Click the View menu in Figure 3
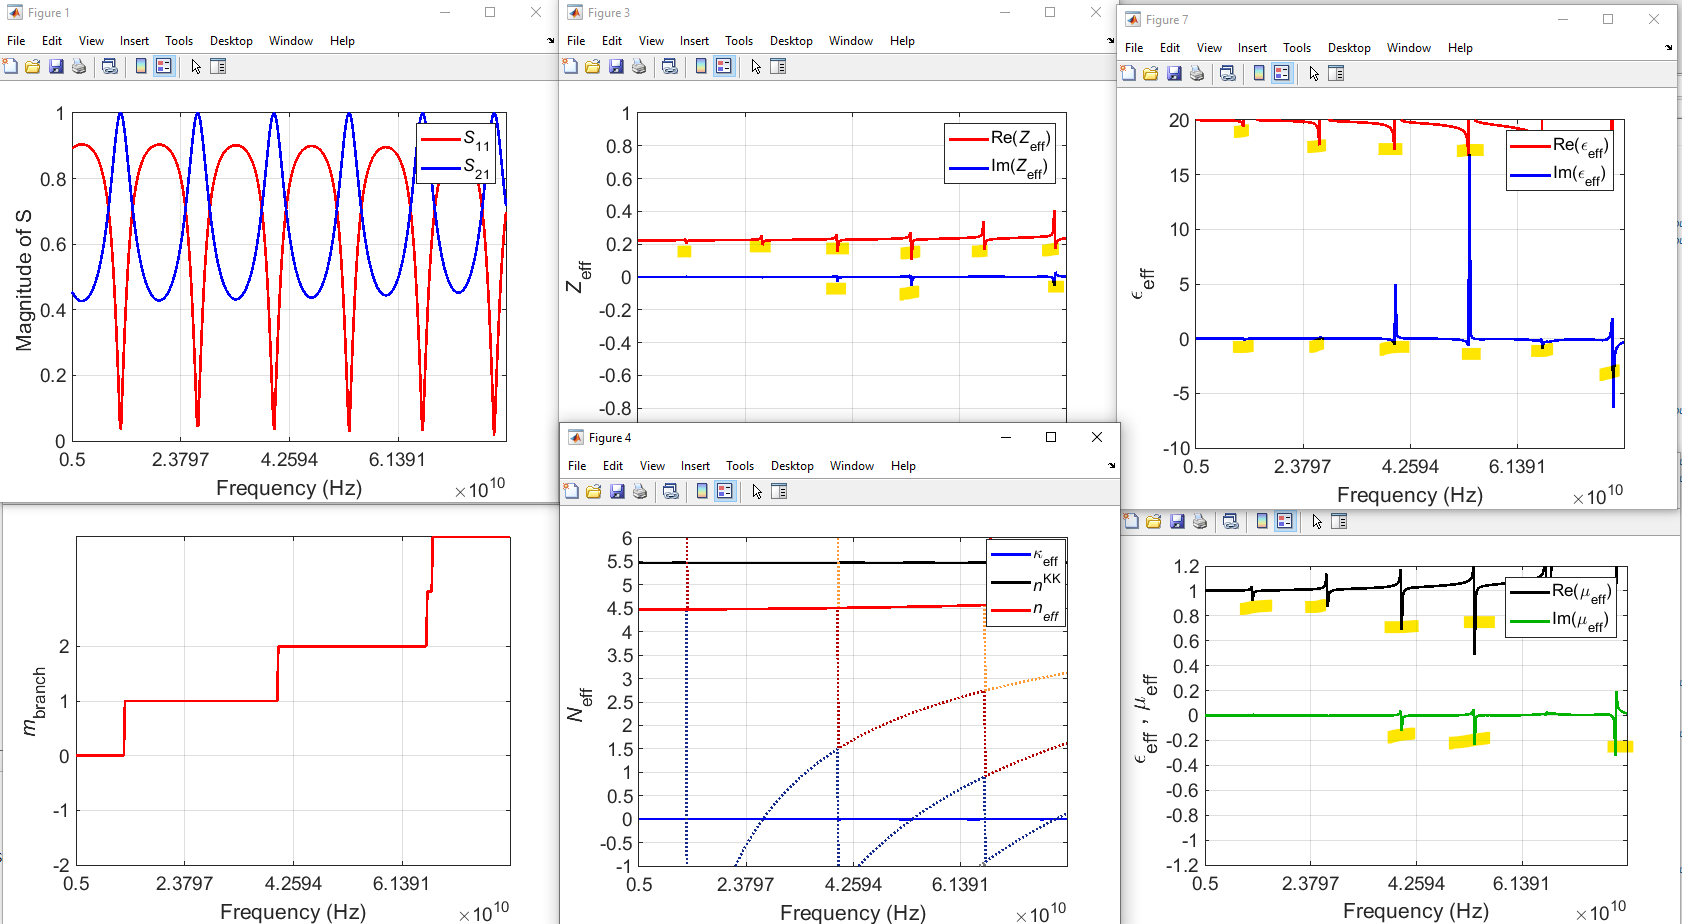This screenshot has height=924, width=1682. [x=651, y=41]
